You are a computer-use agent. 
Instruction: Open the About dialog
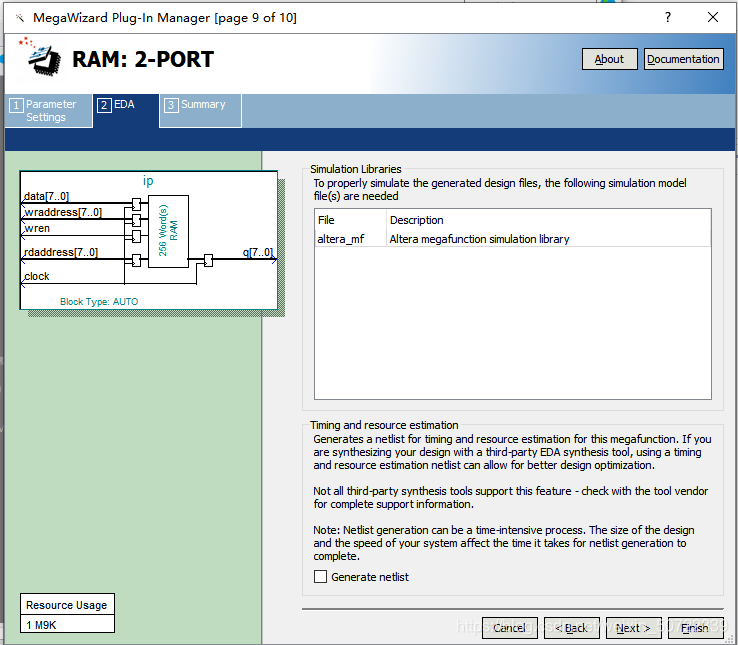click(x=610, y=59)
